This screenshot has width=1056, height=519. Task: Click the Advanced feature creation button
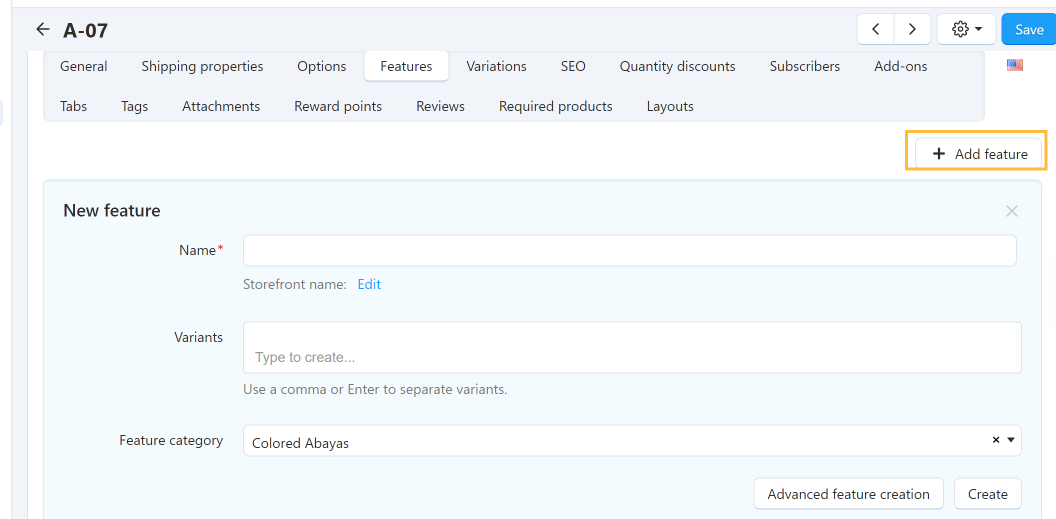click(x=849, y=493)
